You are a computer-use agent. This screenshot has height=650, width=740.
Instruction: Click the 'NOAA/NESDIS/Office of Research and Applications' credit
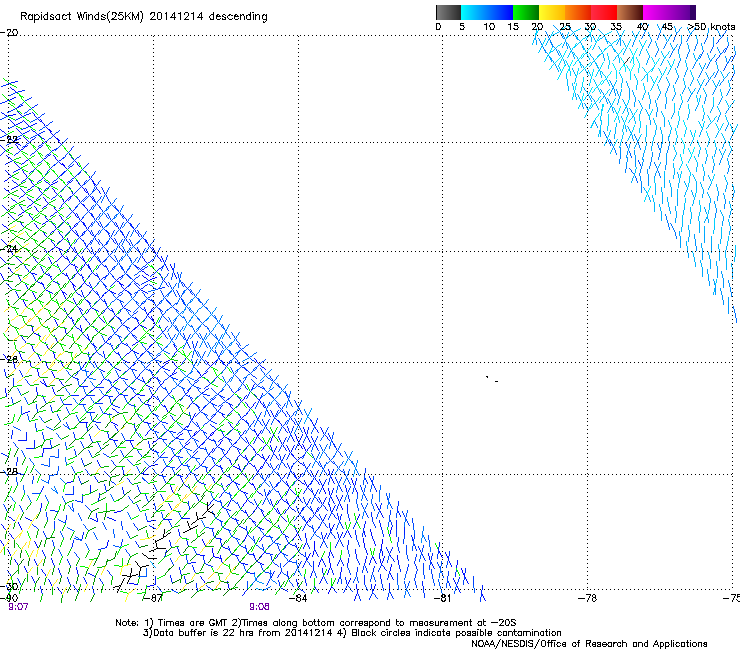click(x=589, y=644)
